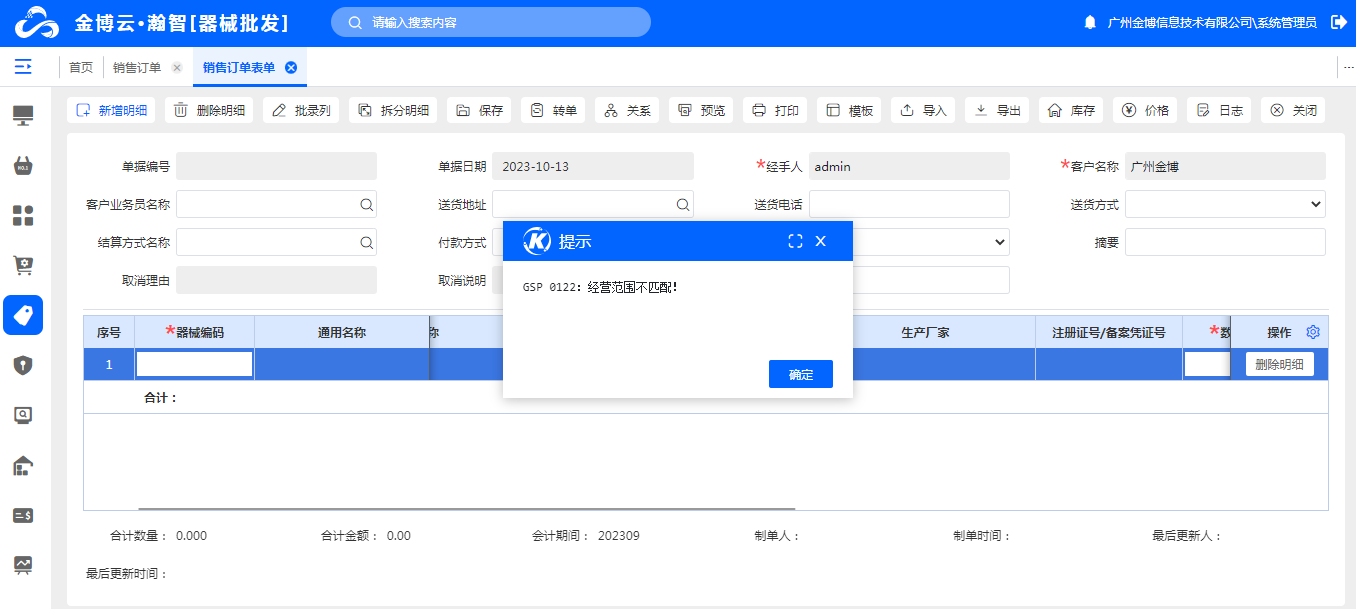Screen dimensions: 1356x609
Task: Click the shield icon in sidebar
Action: click(x=23, y=365)
